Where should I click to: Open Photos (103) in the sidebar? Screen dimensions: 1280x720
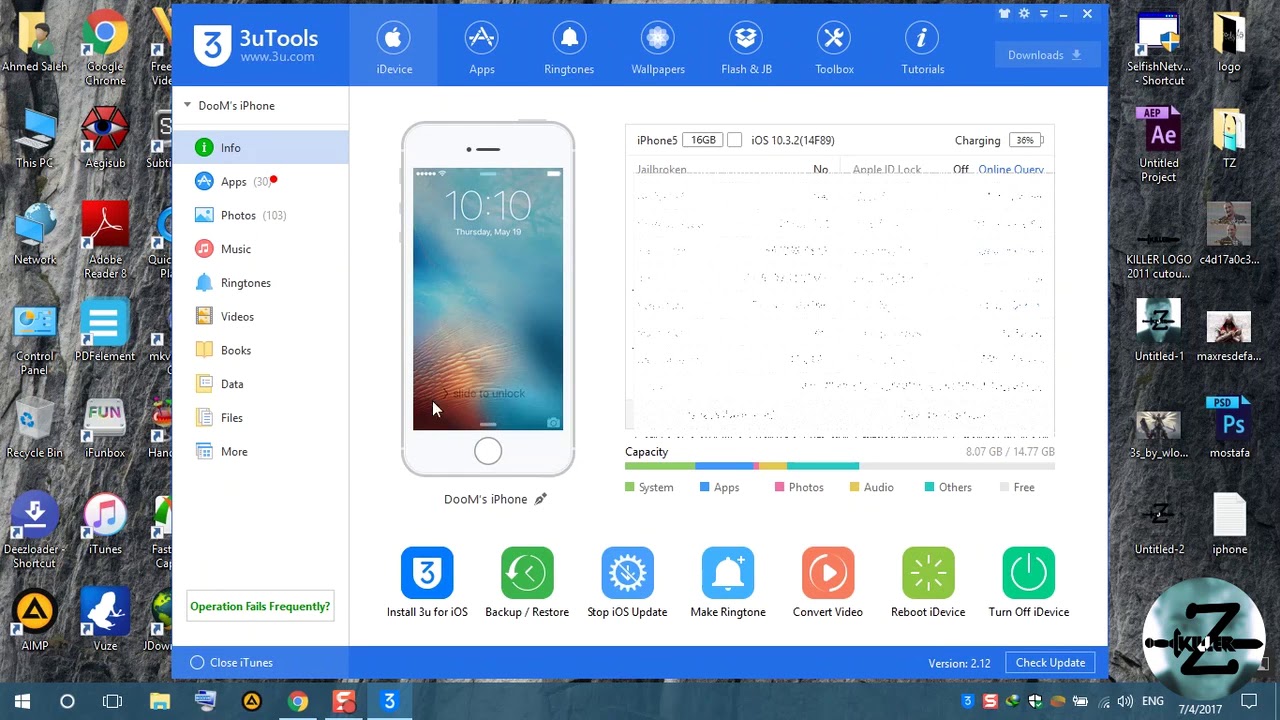click(x=260, y=215)
